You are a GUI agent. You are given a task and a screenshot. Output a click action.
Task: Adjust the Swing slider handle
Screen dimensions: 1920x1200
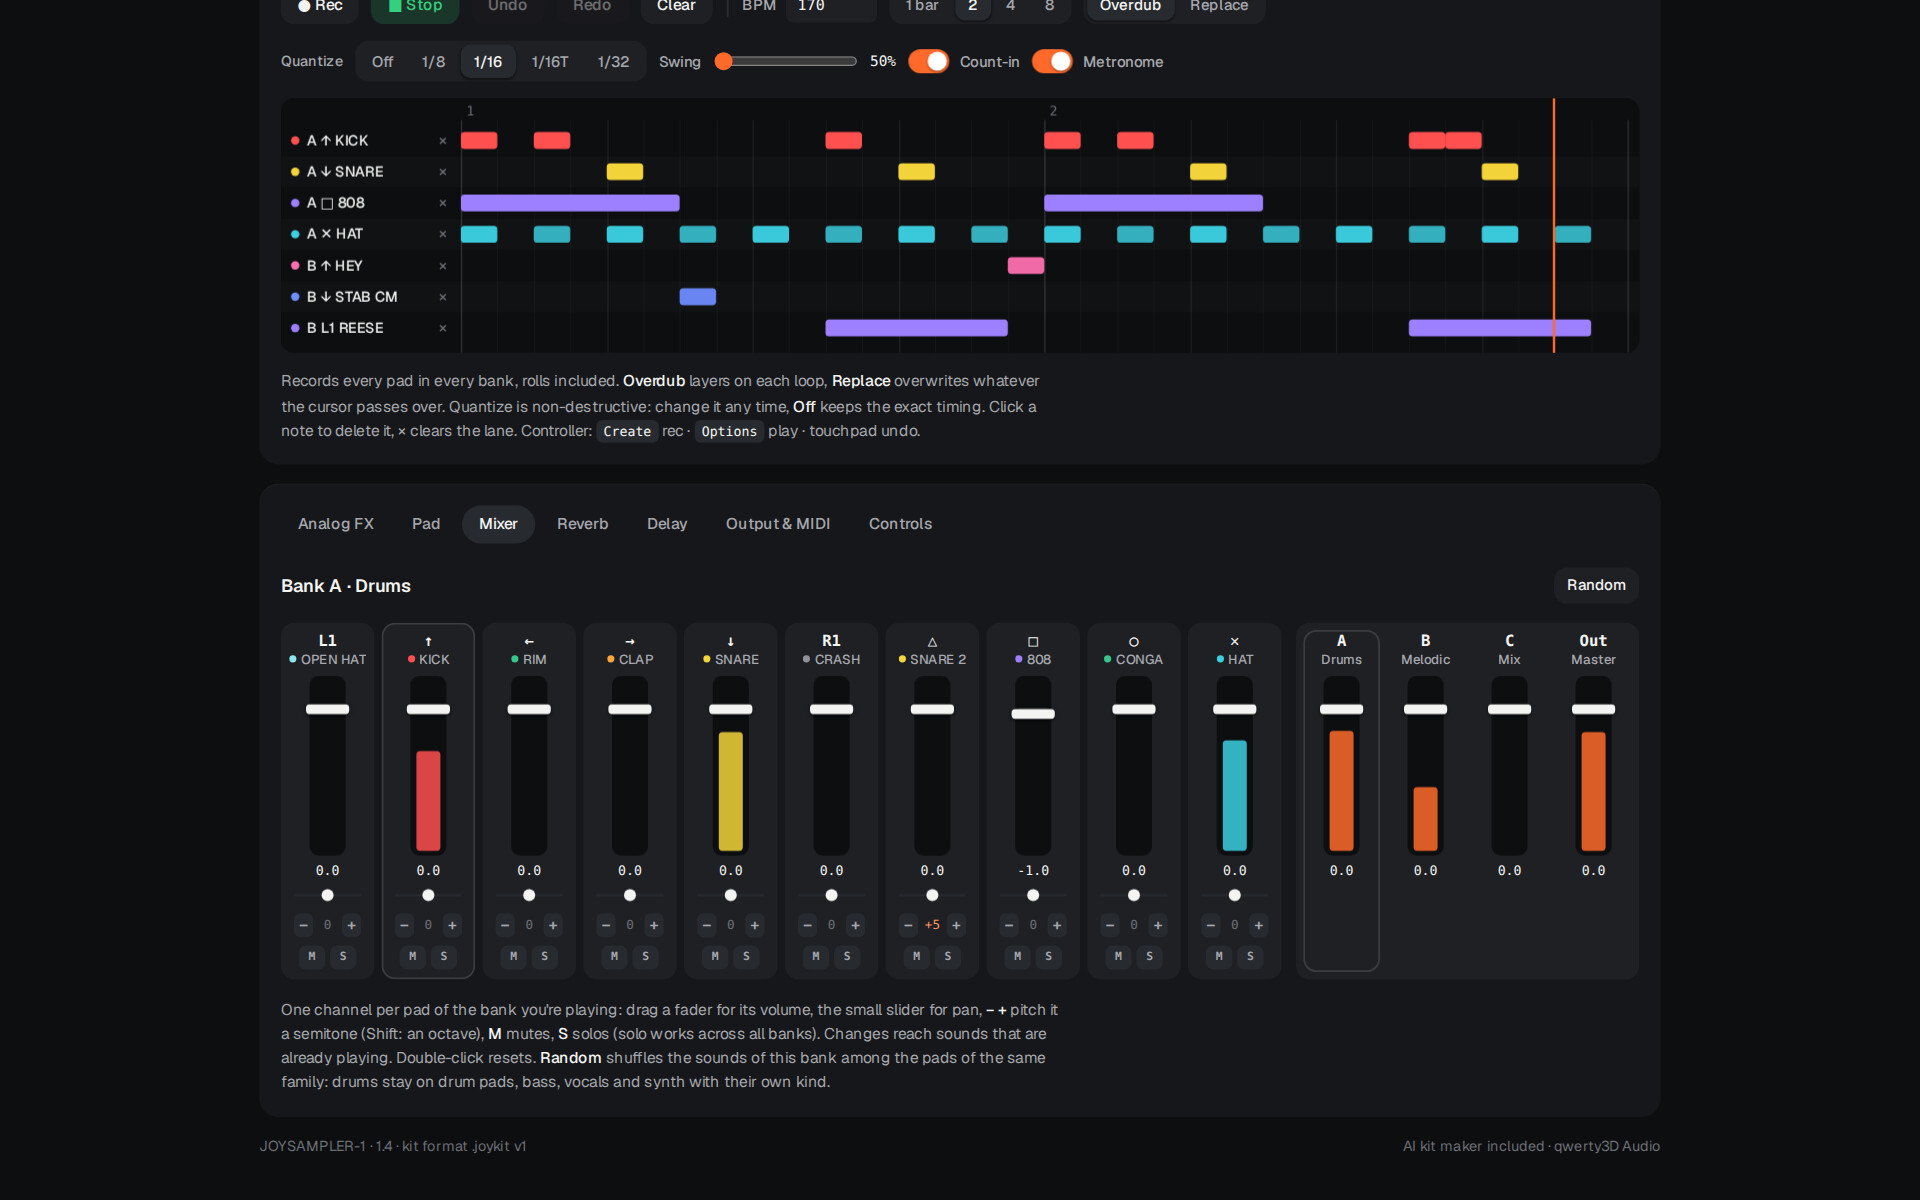(724, 61)
